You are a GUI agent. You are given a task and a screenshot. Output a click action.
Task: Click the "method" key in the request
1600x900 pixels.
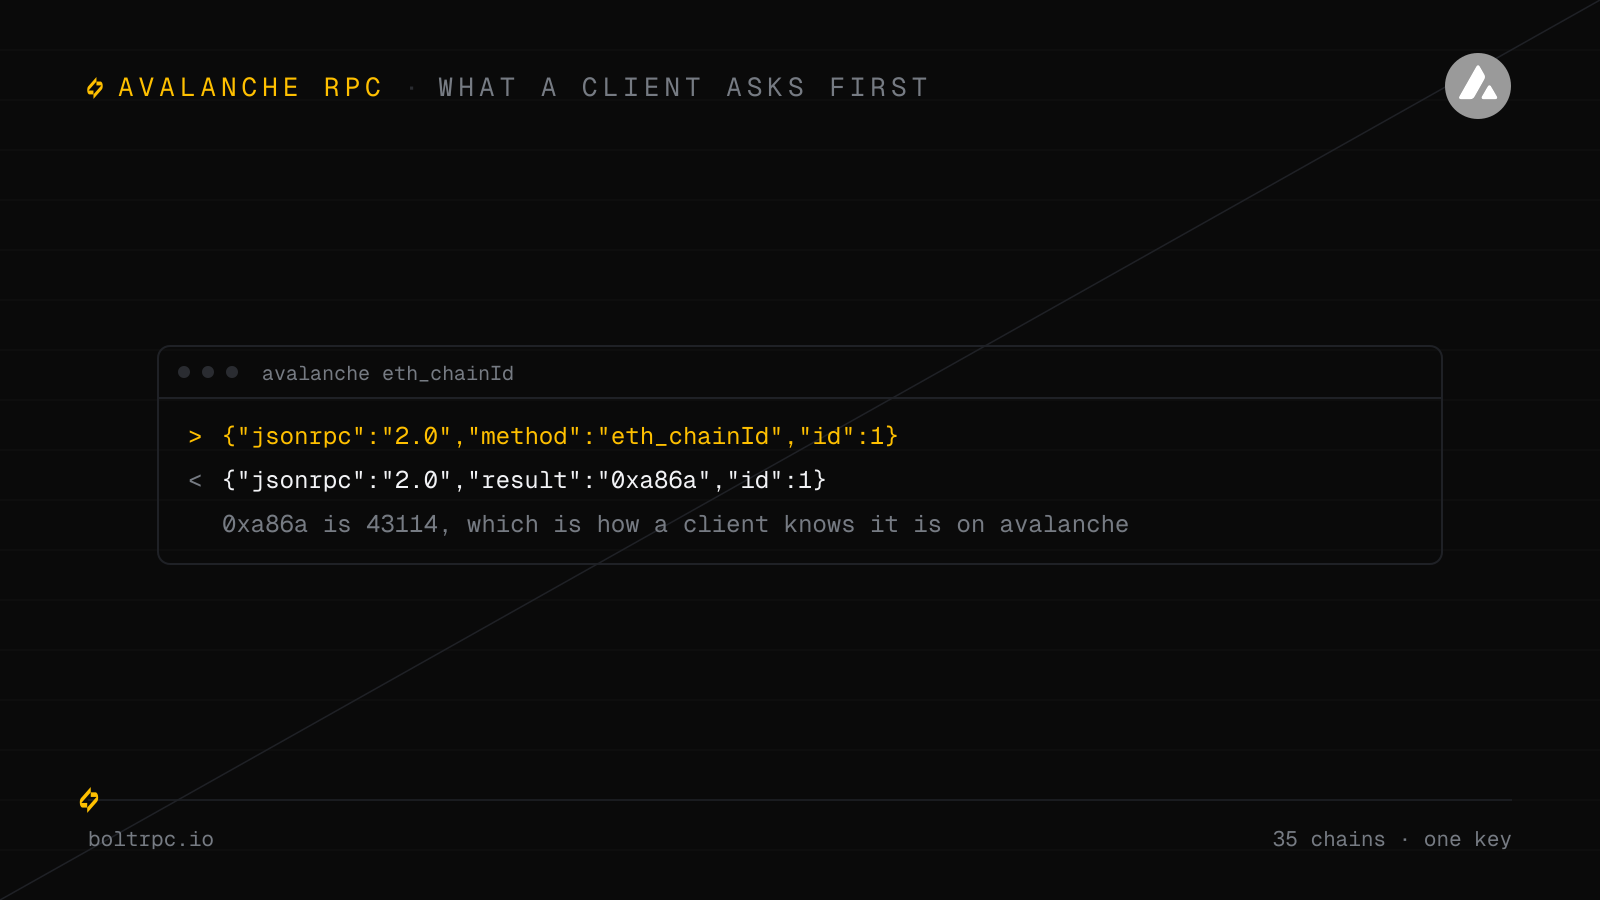525,437
